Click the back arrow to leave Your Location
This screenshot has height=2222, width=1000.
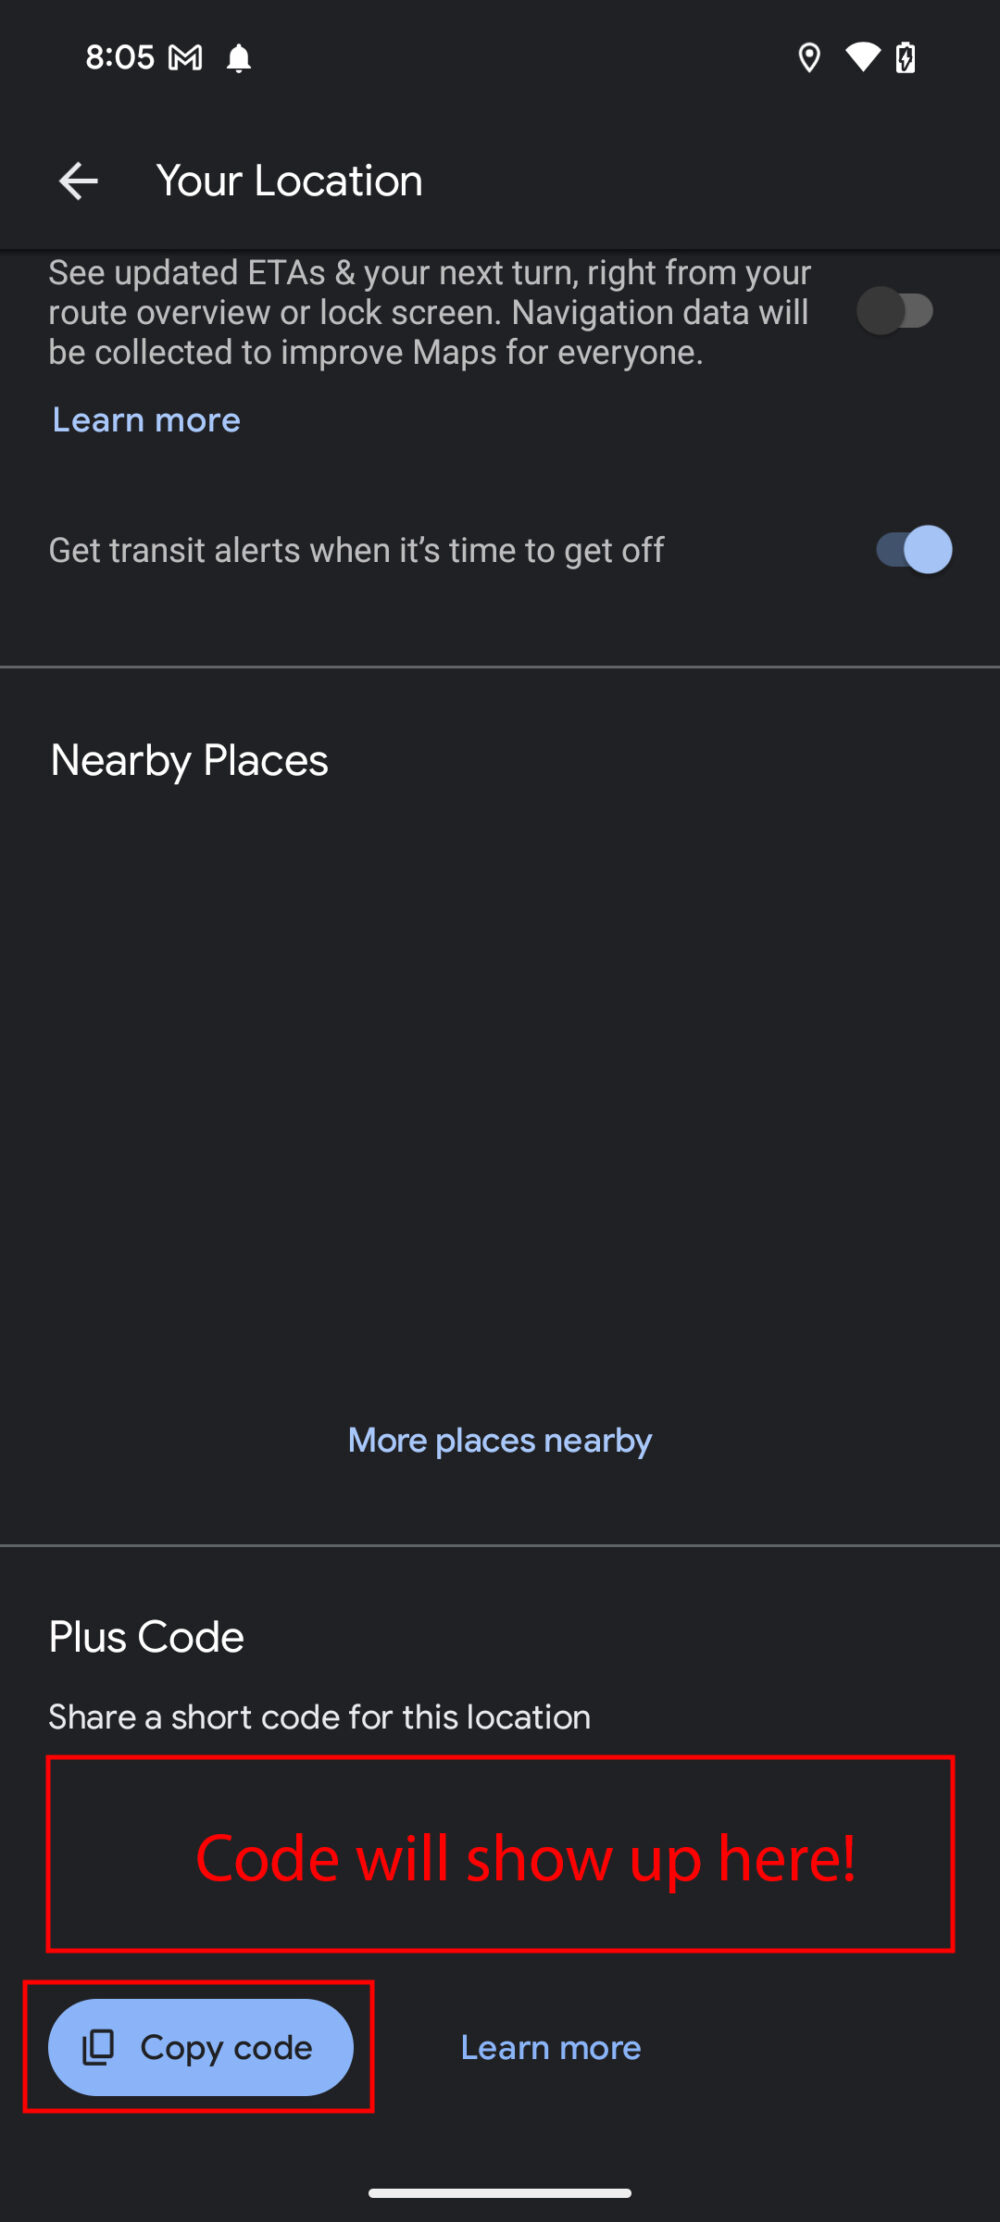(78, 181)
